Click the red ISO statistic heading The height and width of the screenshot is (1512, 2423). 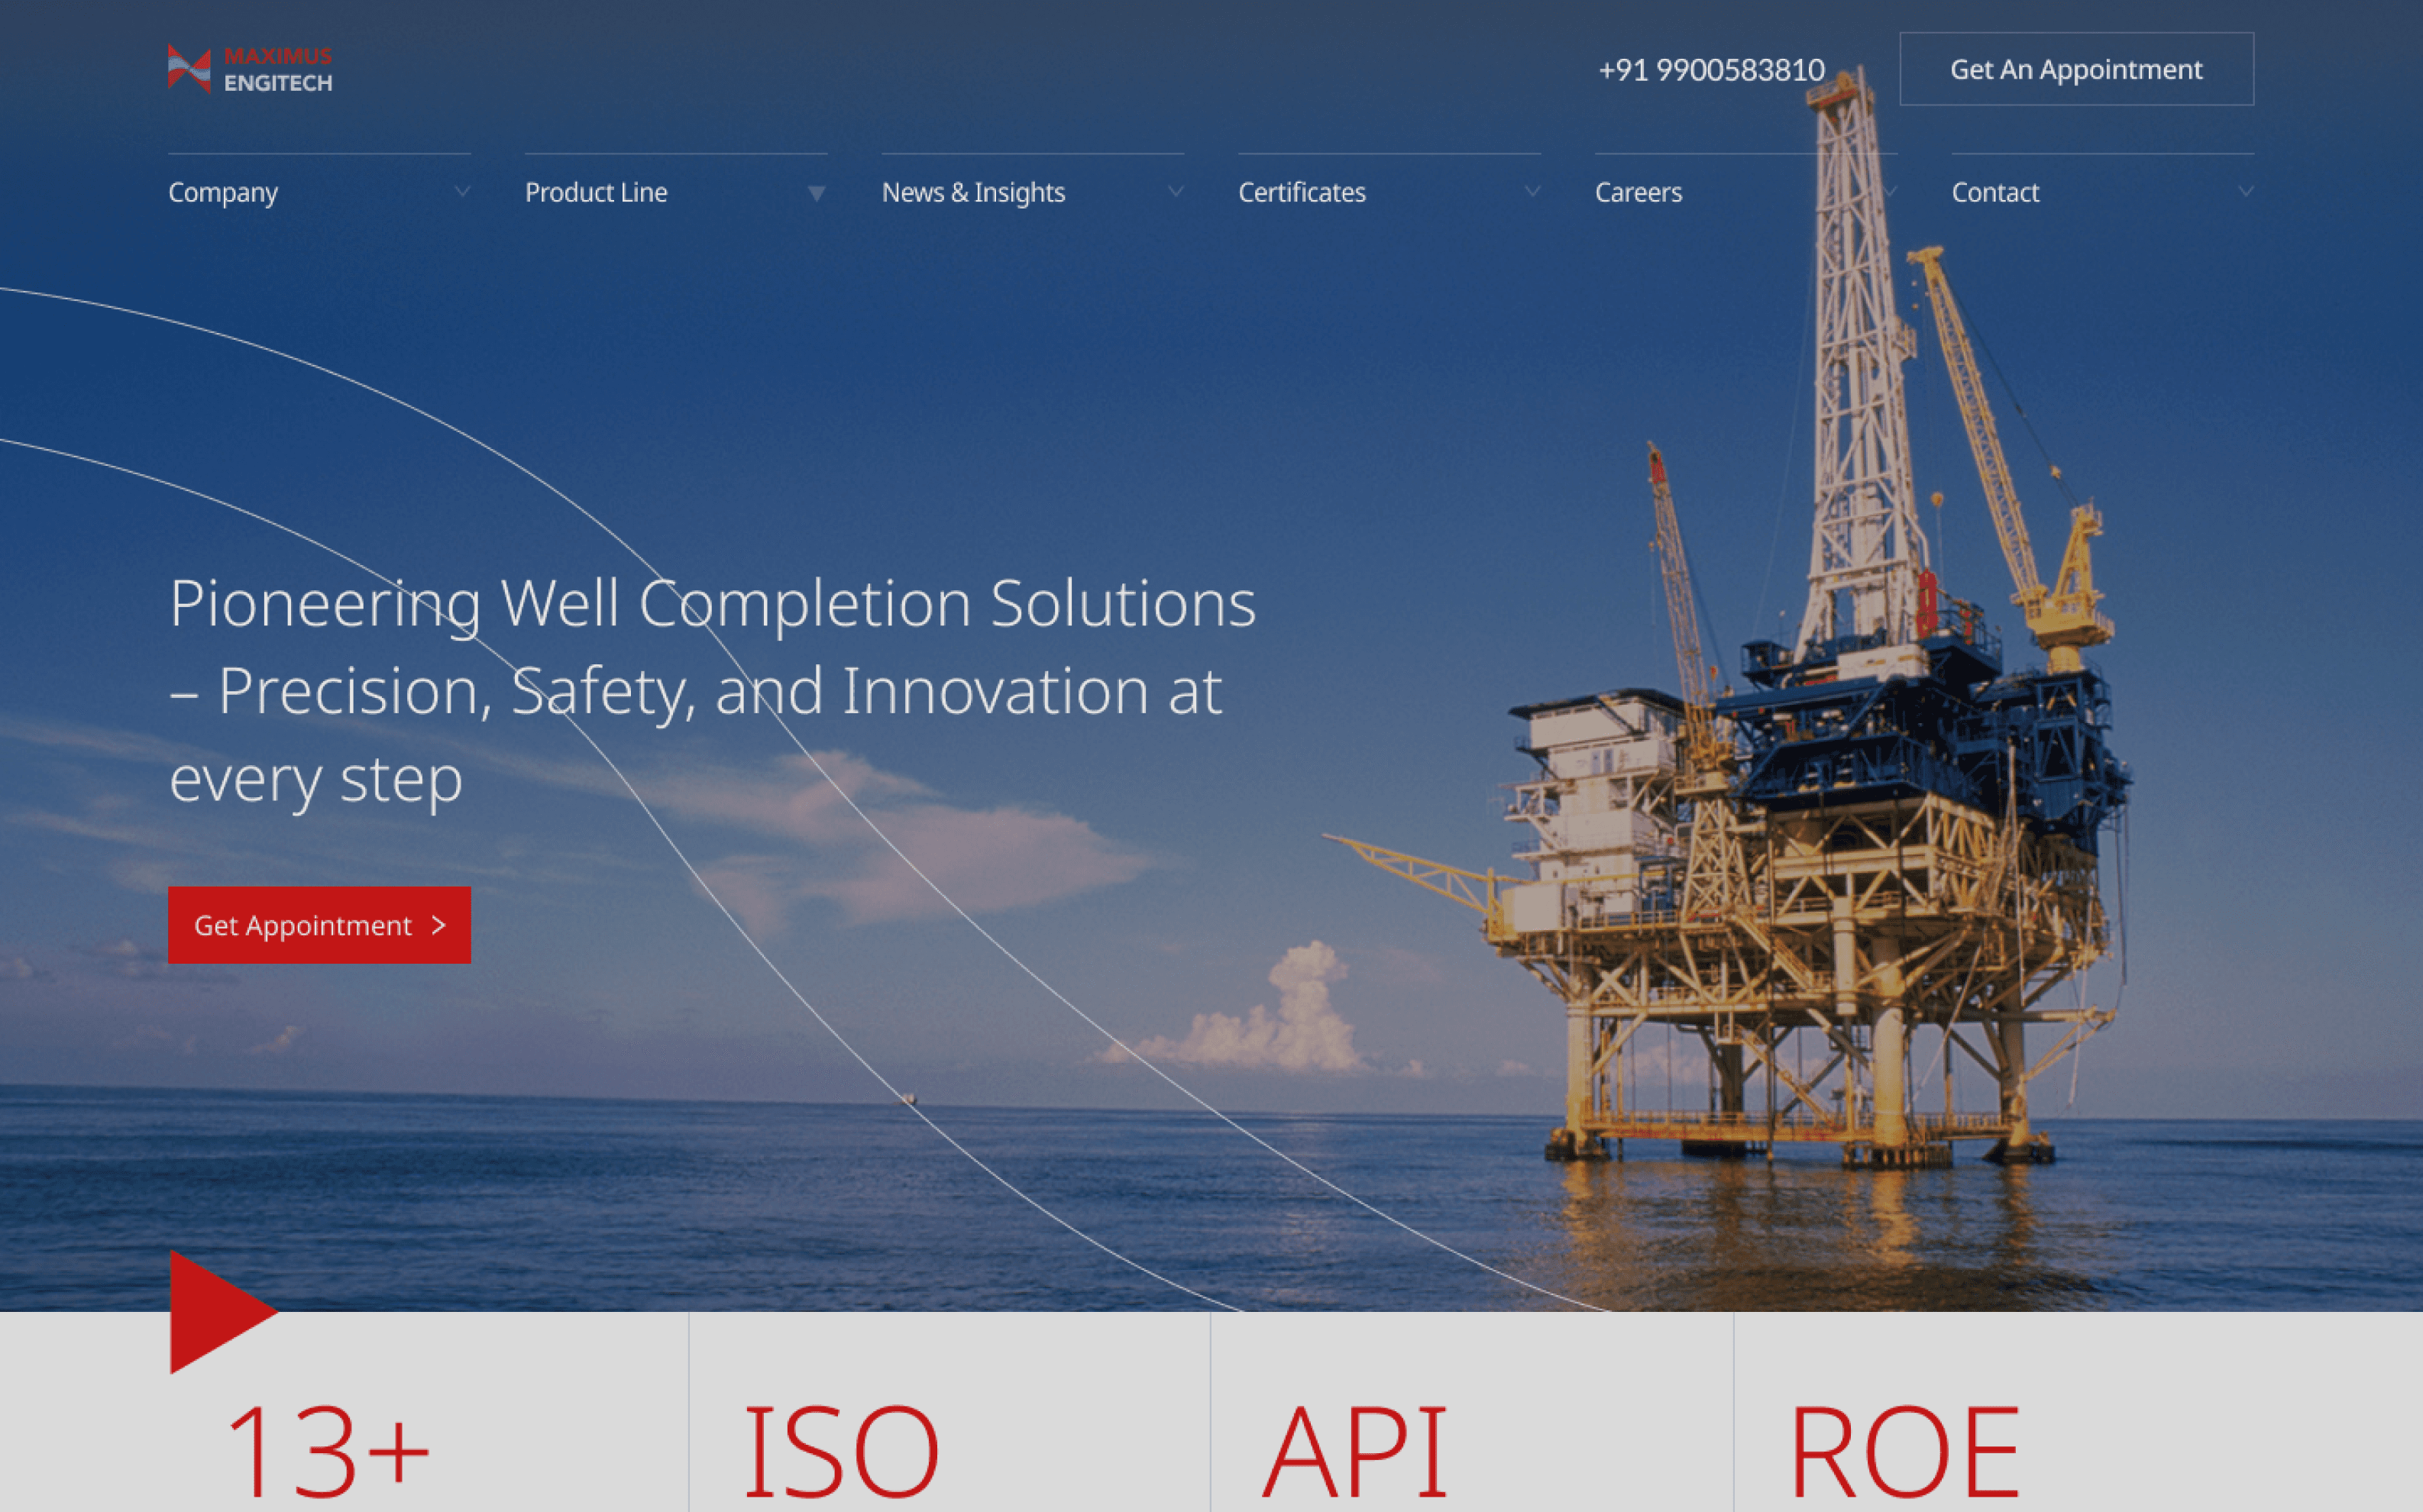[x=840, y=1450]
